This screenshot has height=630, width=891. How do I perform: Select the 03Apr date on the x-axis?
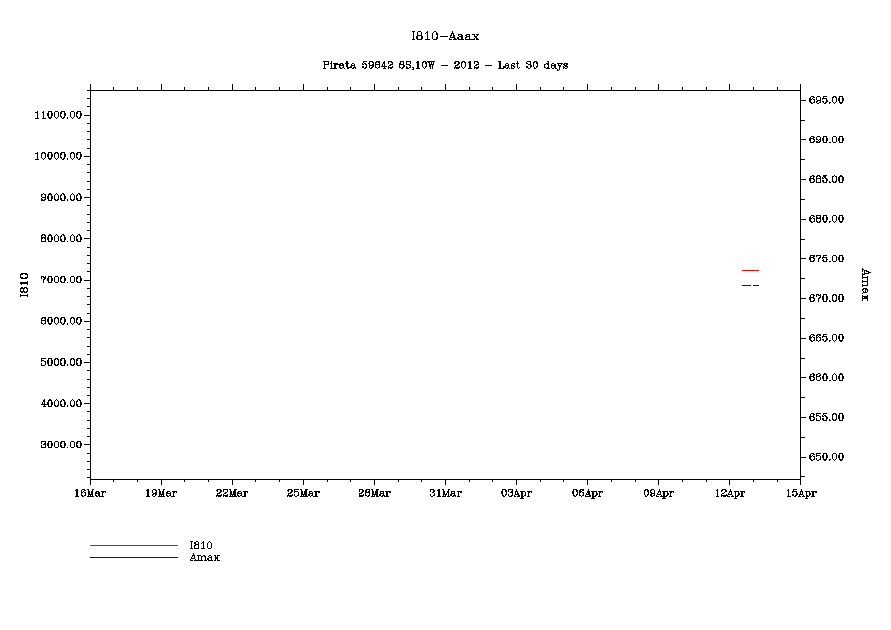click(516, 493)
